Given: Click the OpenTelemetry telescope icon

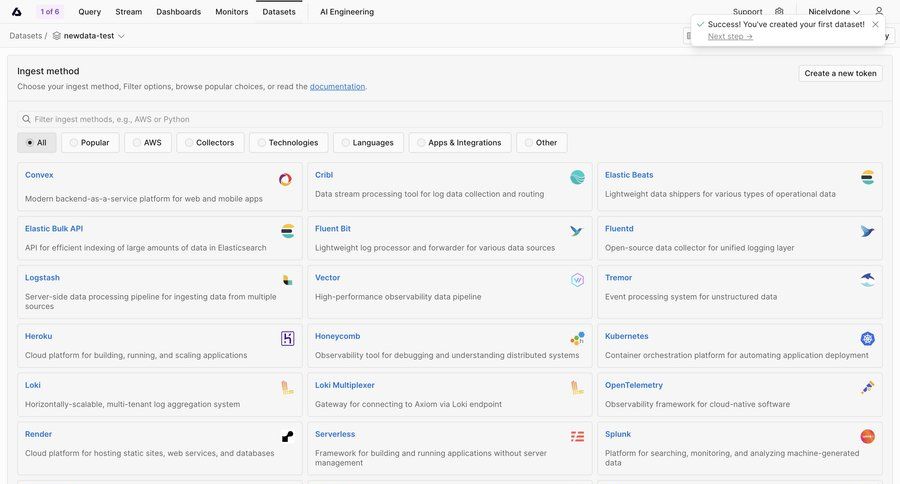Looking at the screenshot, I should (867, 388).
